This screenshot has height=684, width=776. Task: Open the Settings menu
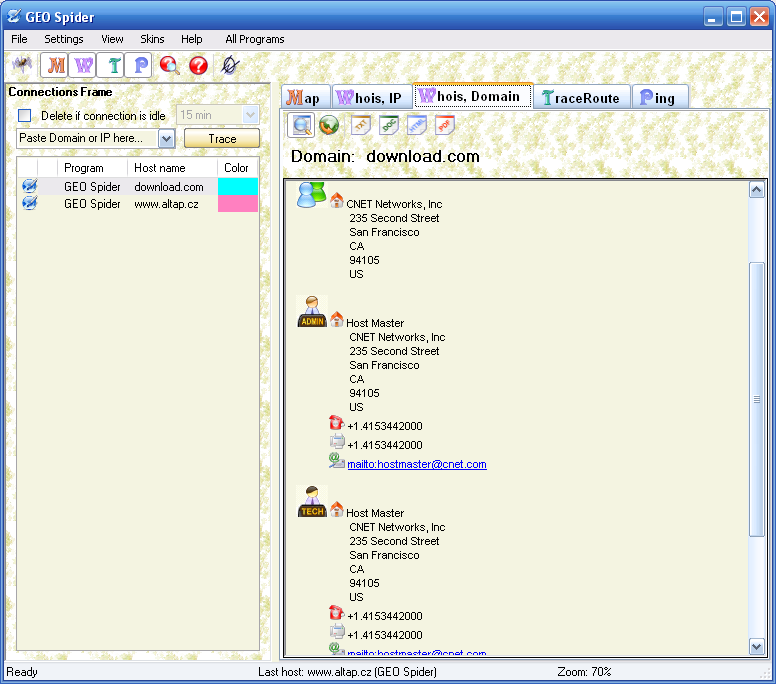[x=64, y=39]
